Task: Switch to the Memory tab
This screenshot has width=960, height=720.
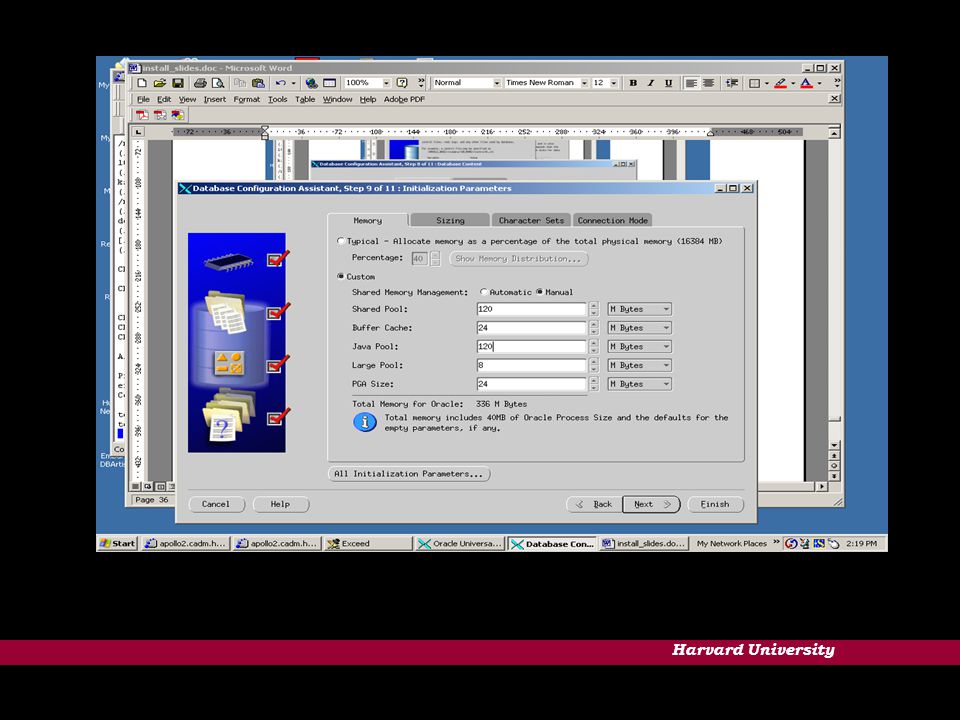Action: 367,220
